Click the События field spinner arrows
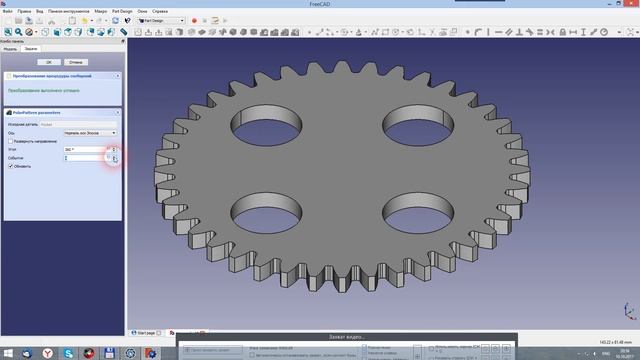 114,158
